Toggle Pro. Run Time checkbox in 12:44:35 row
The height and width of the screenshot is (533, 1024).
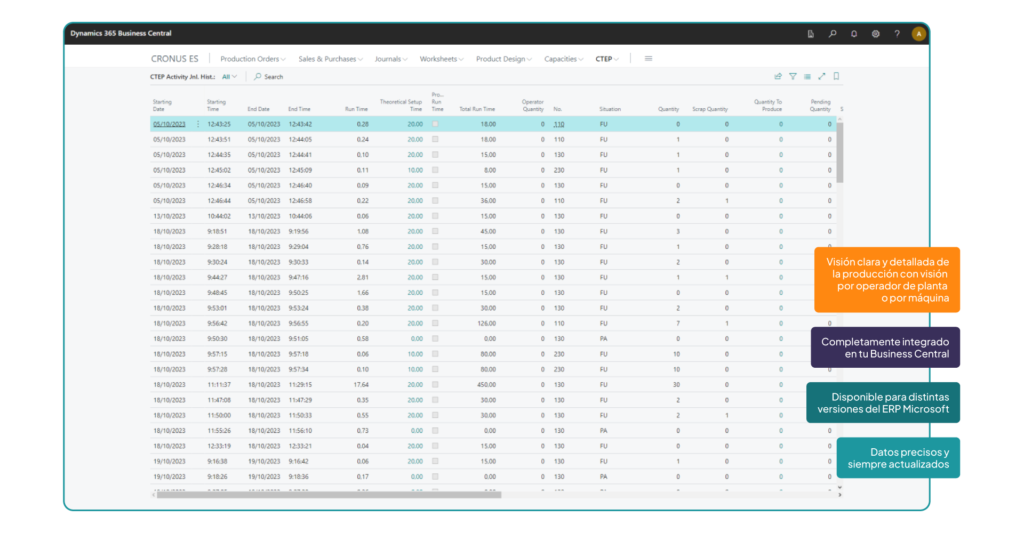(x=435, y=155)
